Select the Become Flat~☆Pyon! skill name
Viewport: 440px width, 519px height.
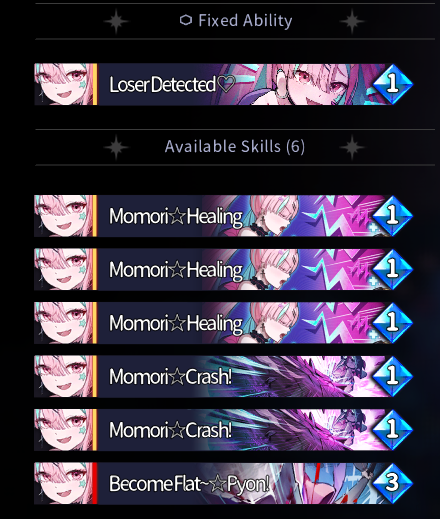pos(189,483)
